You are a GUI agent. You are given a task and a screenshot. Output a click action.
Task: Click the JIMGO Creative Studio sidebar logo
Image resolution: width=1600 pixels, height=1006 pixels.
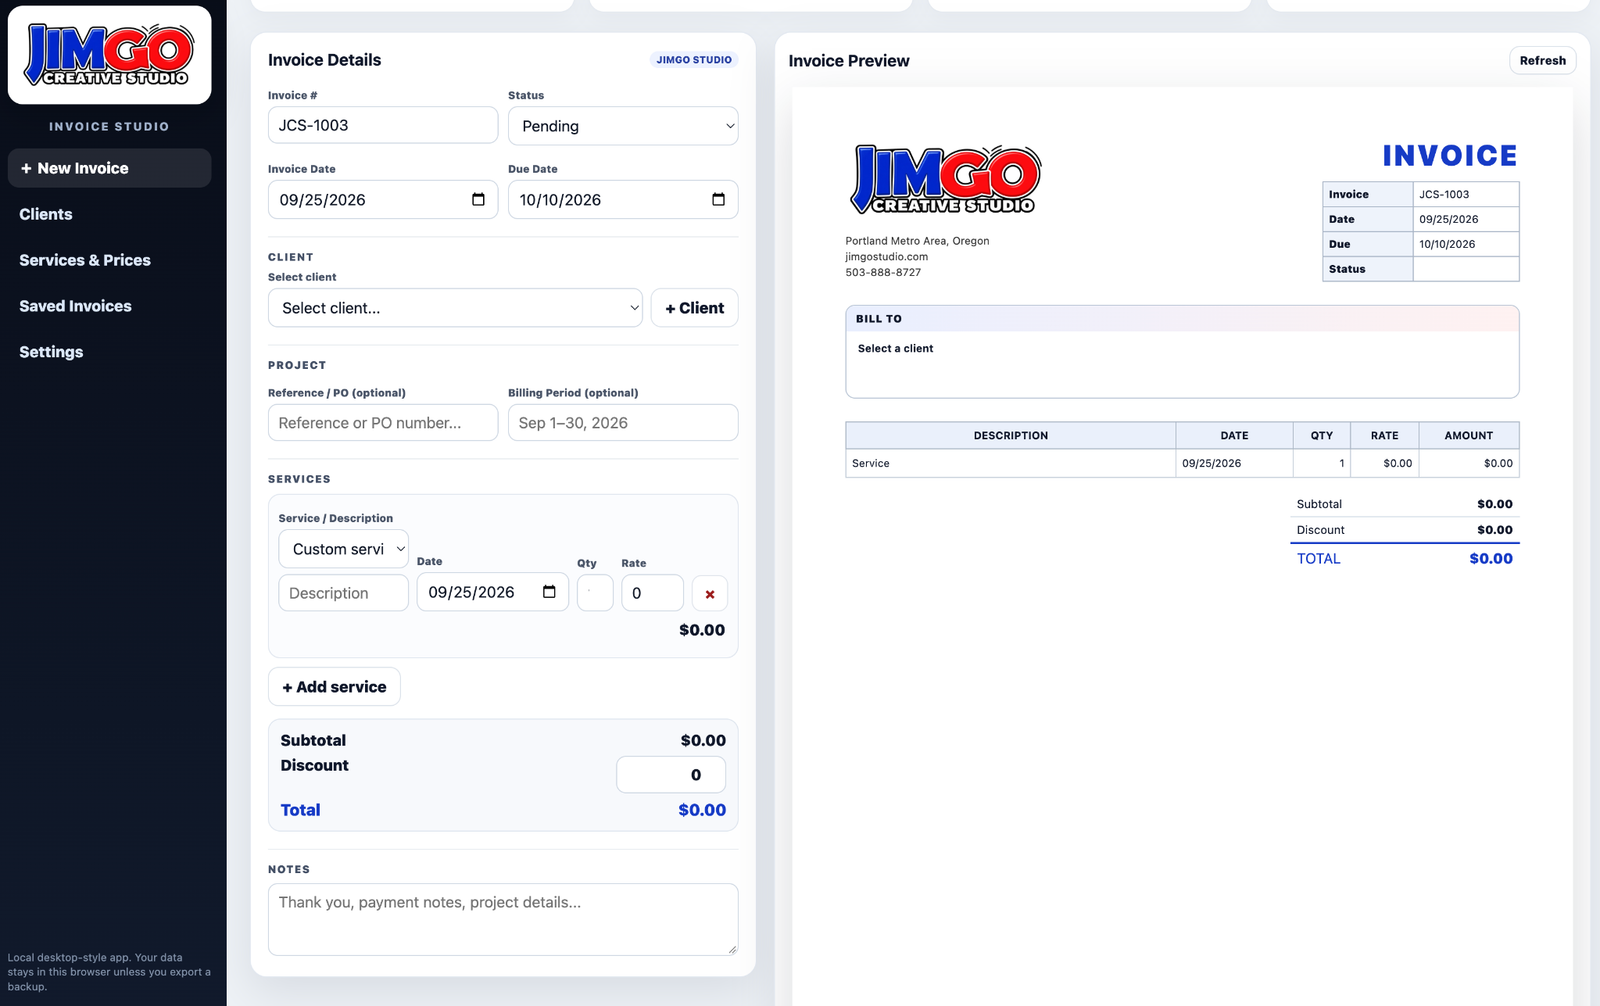point(110,55)
